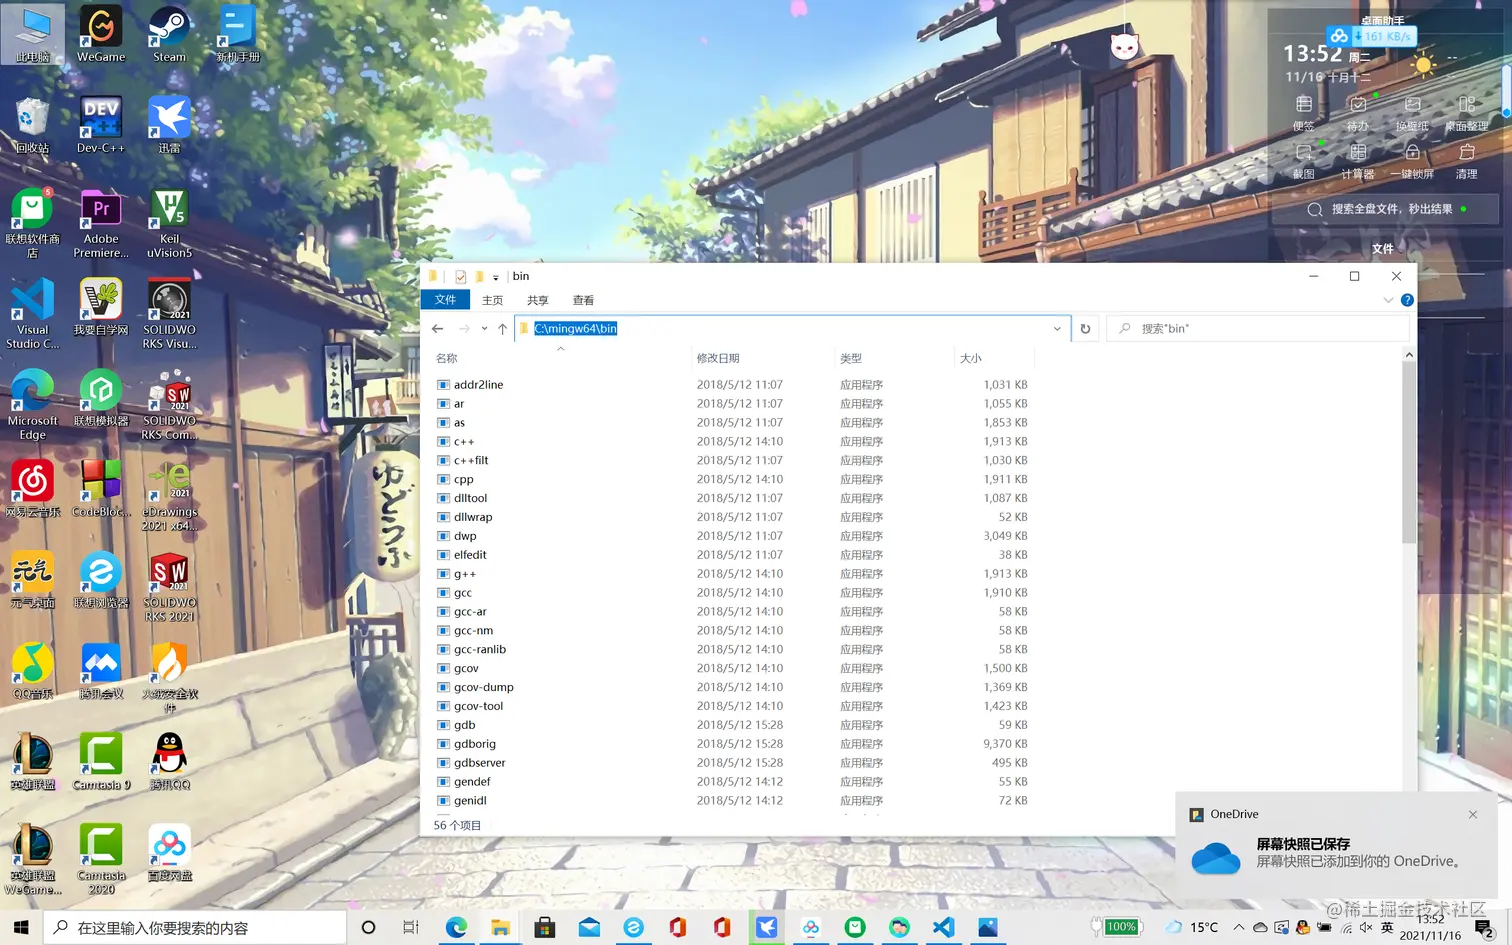Open recent locations dropdown beside forward arrow
This screenshot has height=945, width=1512.
point(484,328)
